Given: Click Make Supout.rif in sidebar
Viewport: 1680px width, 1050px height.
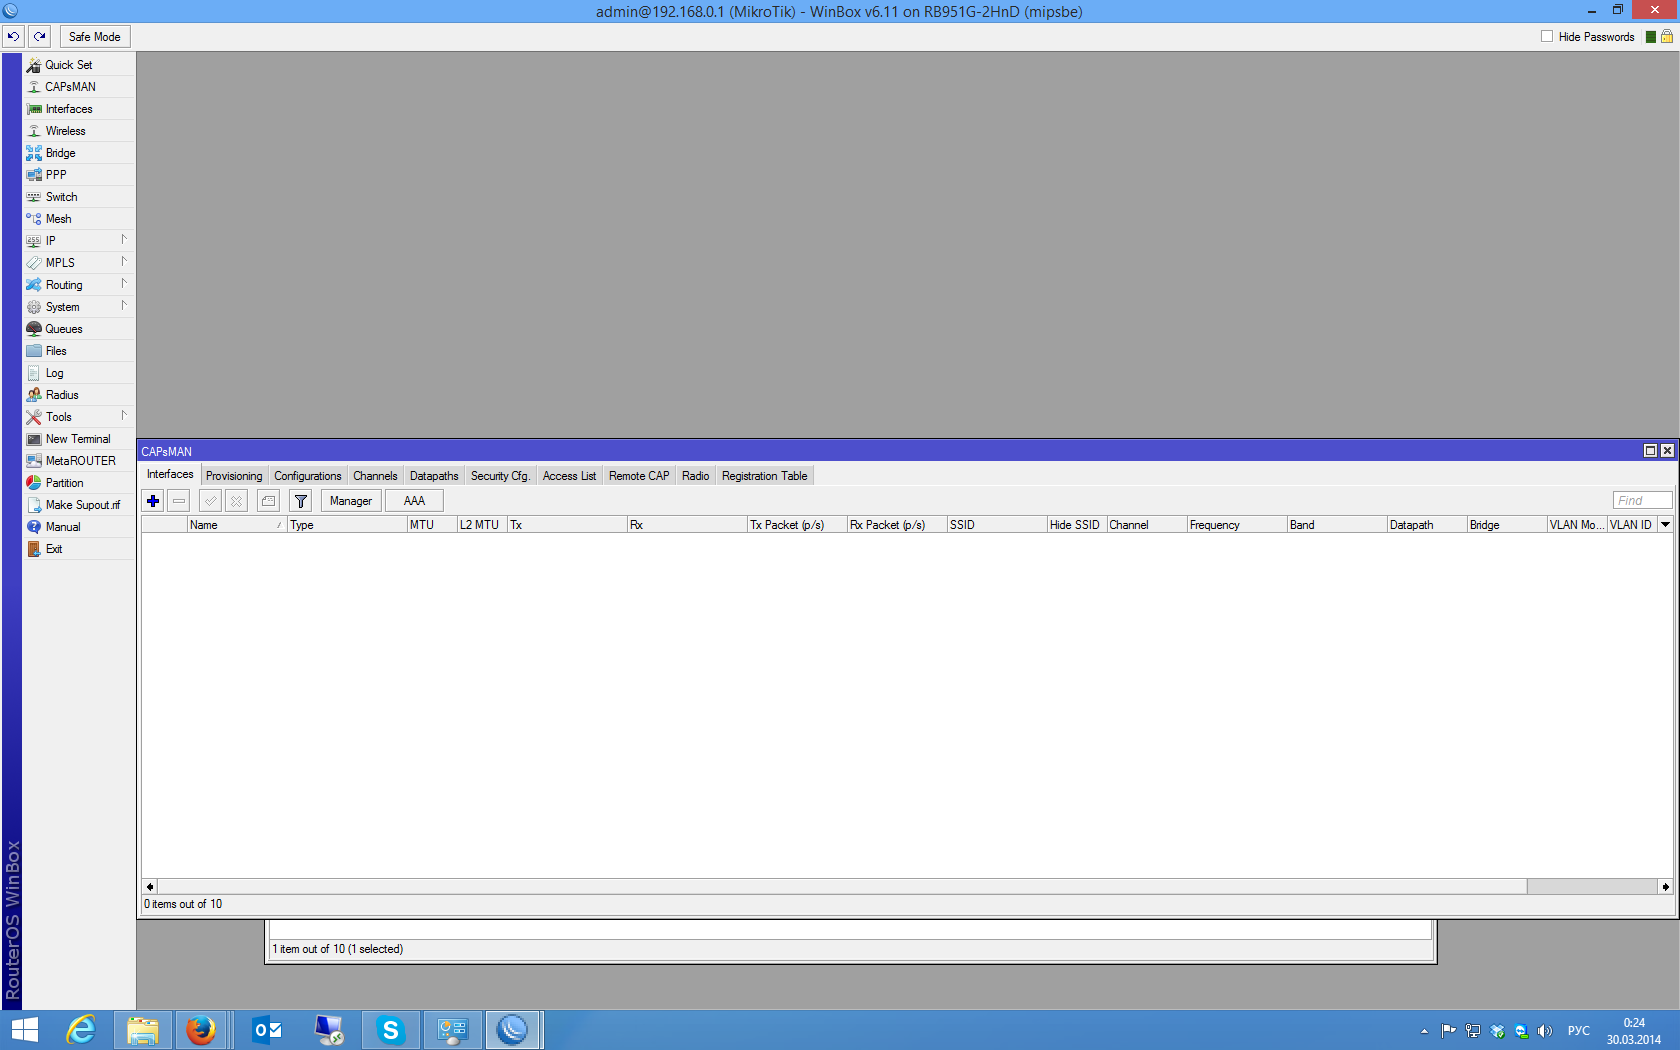Looking at the screenshot, I should click(x=79, y=505).
